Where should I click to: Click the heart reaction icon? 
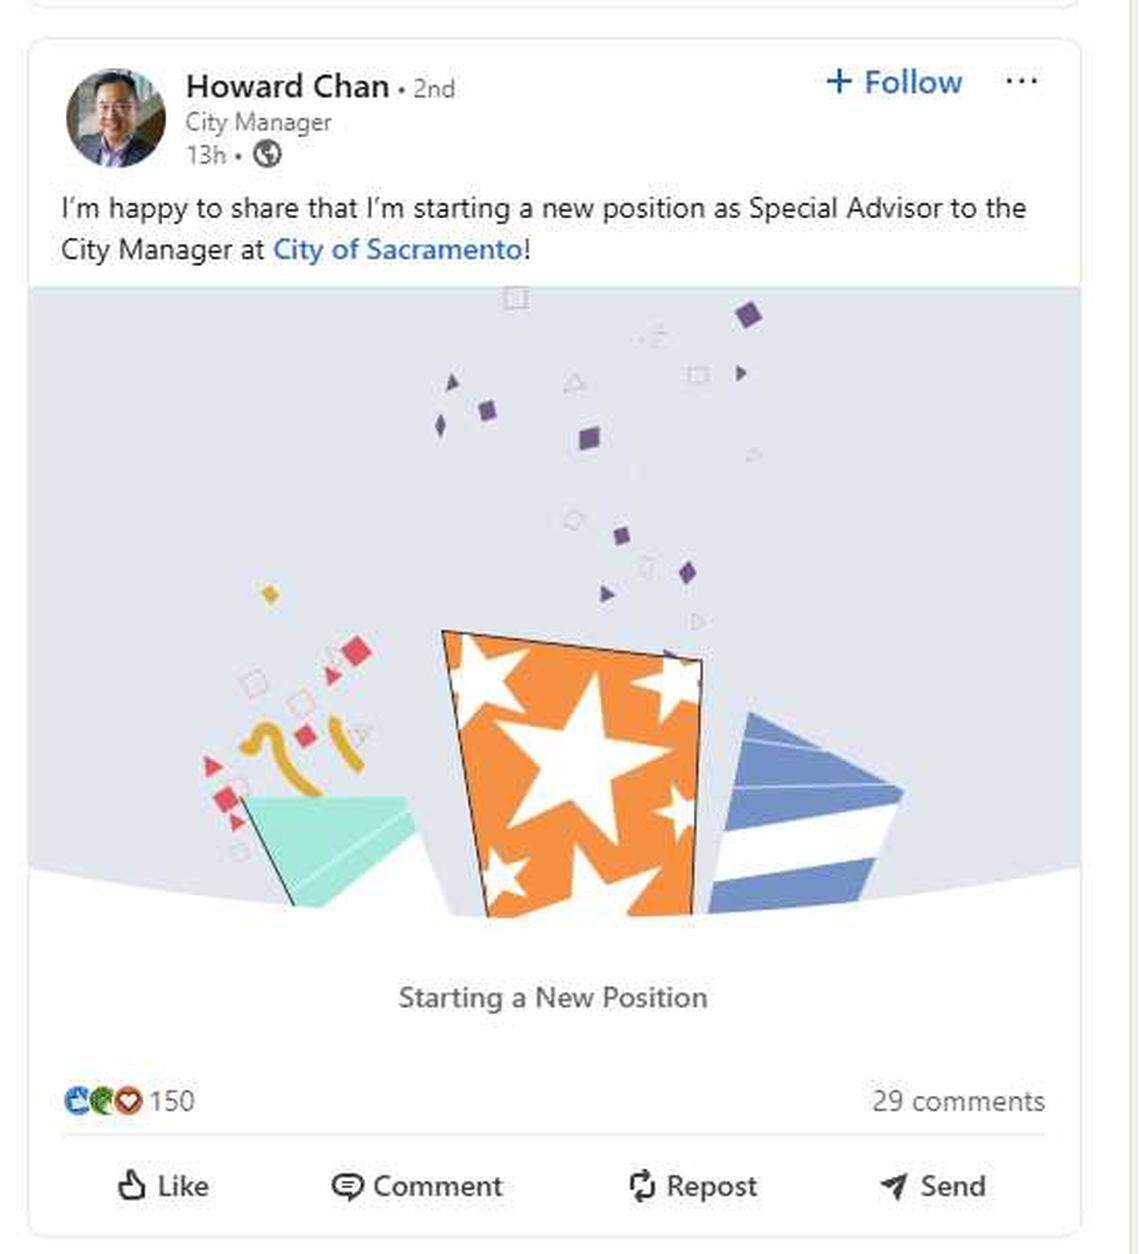coord(128,1102)
